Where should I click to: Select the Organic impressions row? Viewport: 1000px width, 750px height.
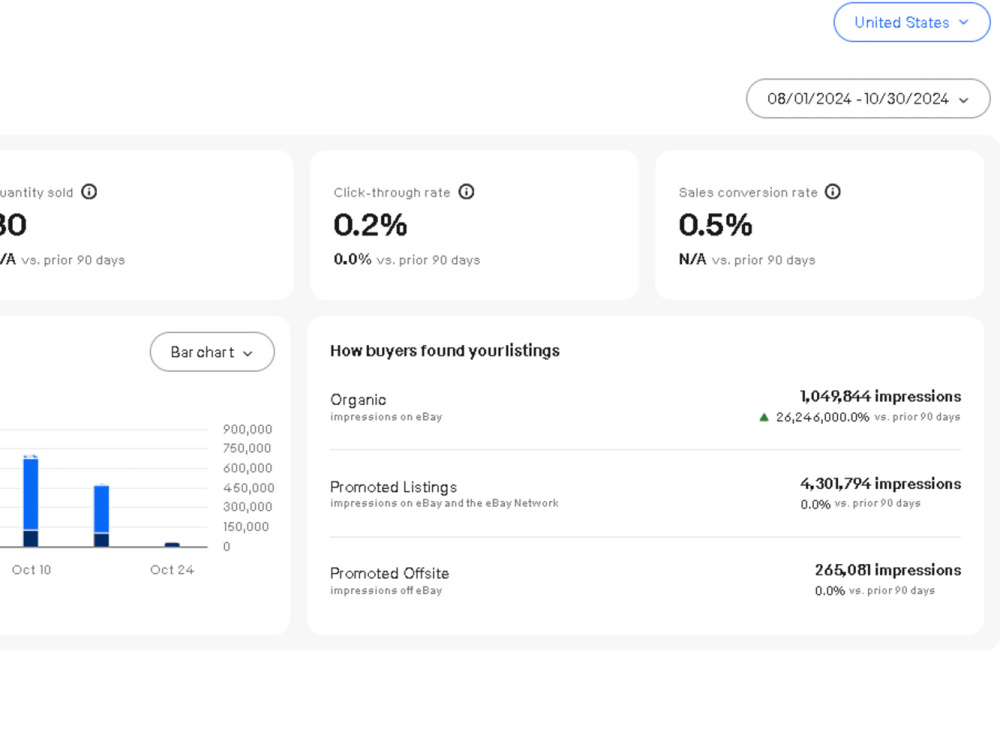point(645,406)
